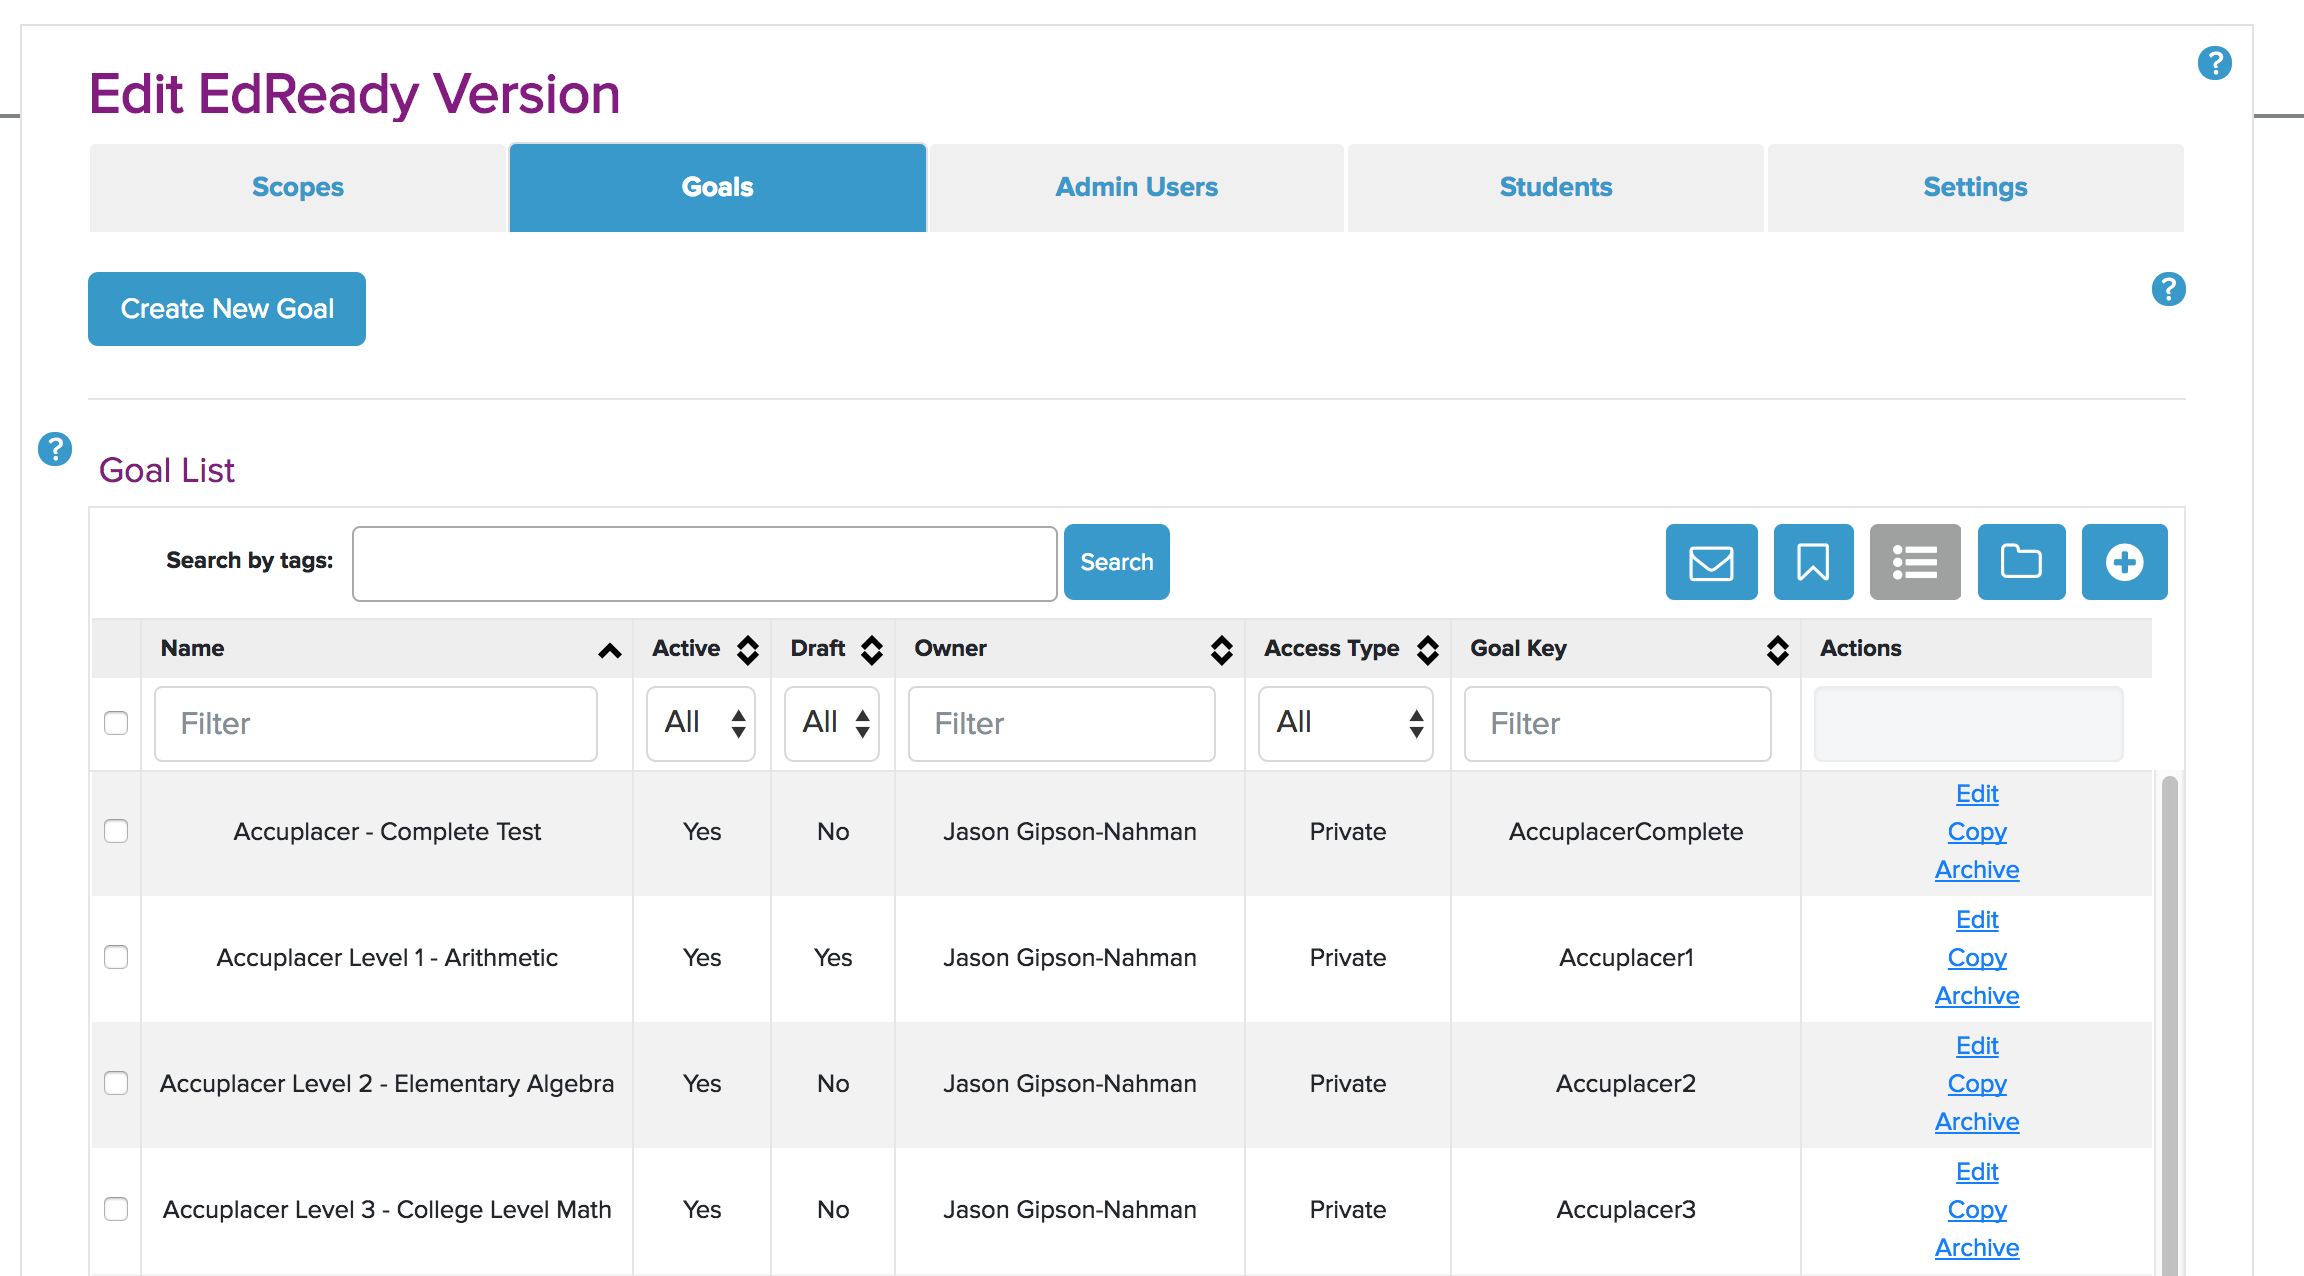Edit the Accuplacer Level 3 goal
This screenshot has height=1276, width=2304.
pyautogui.click(x=1977, y=1172)
